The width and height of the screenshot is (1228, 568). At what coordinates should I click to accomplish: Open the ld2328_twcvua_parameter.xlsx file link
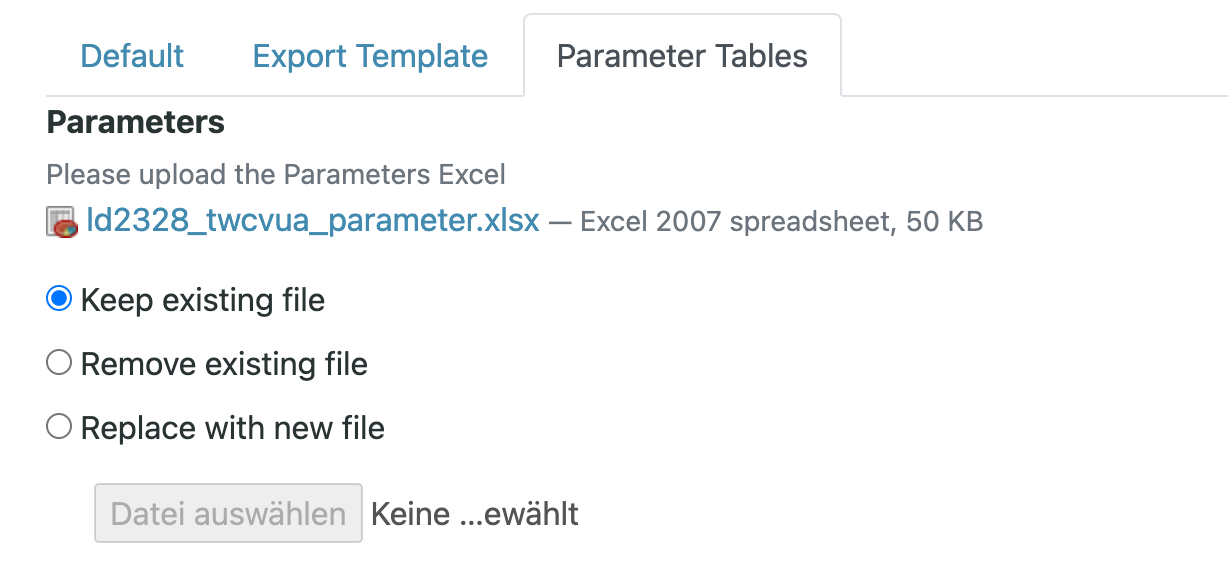click(313, 221)
